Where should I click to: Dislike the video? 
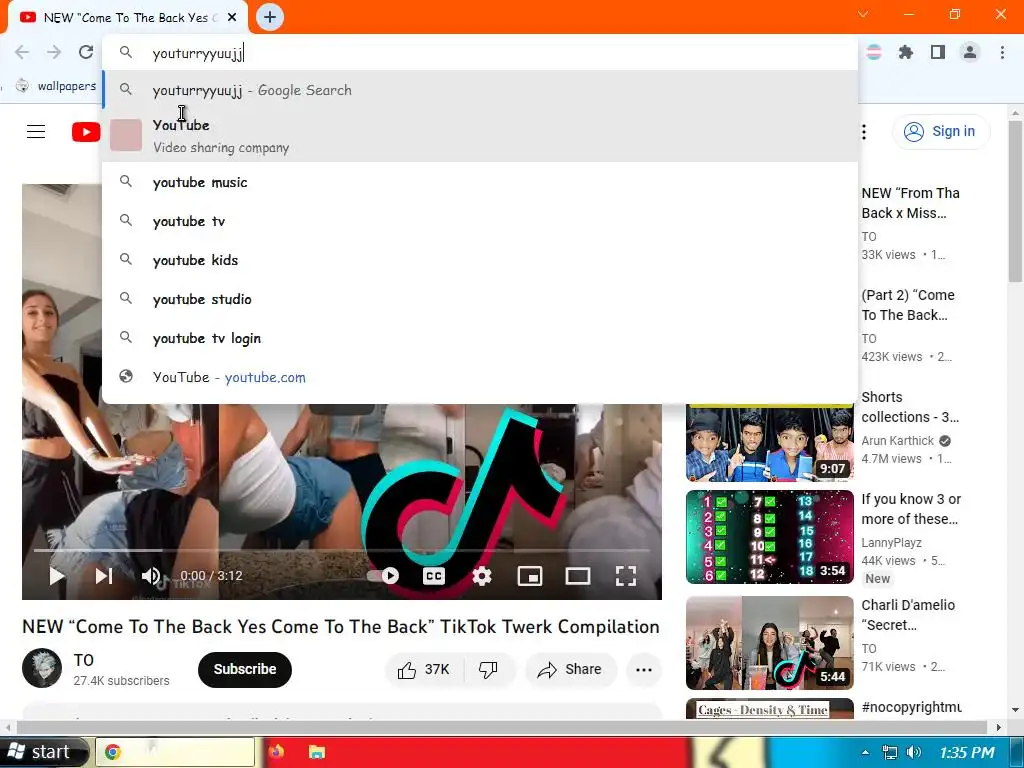[488, 670]
